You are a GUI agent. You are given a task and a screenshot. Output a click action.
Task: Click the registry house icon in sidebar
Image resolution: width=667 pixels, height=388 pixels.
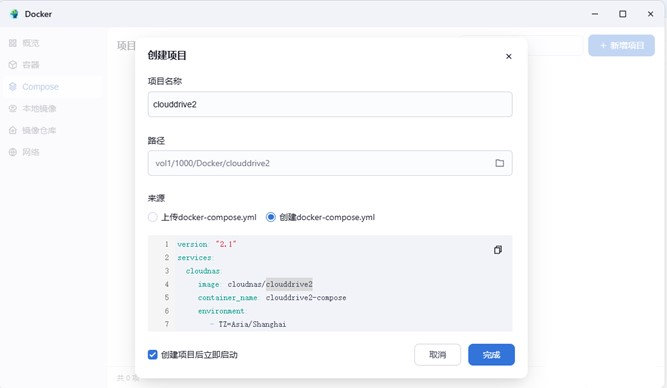click(13, 130)
